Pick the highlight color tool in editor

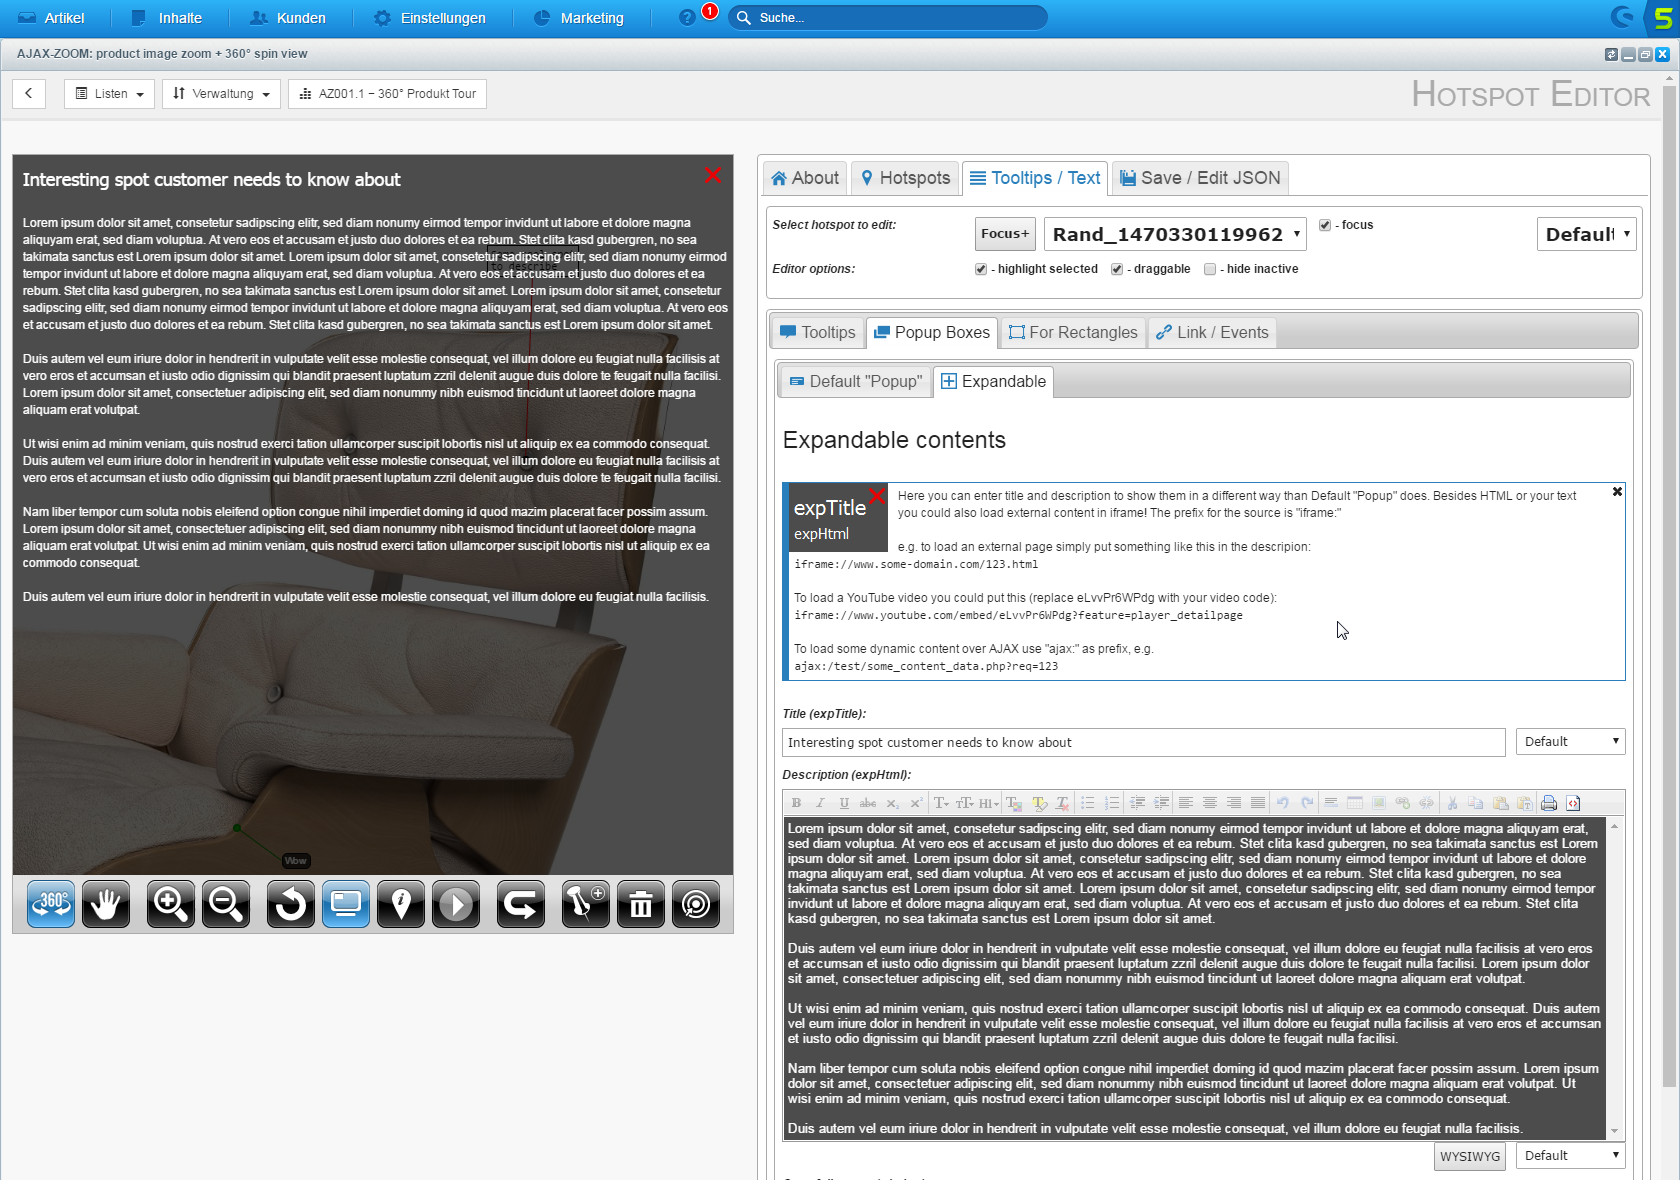click(1039, 803)
